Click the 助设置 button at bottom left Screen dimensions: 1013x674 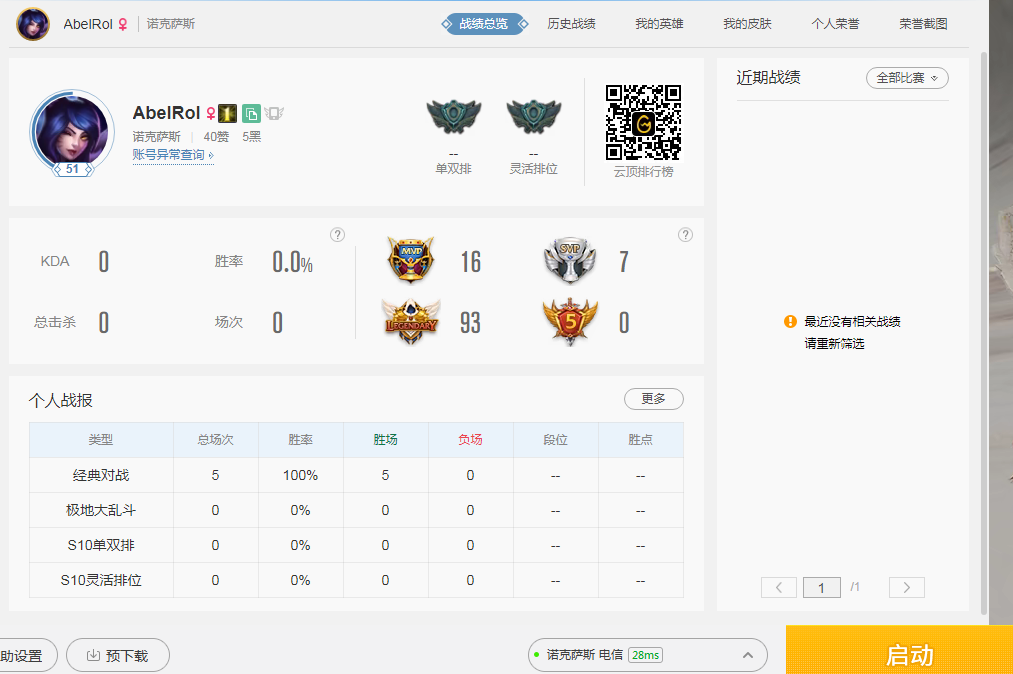[x=26, y=655]
